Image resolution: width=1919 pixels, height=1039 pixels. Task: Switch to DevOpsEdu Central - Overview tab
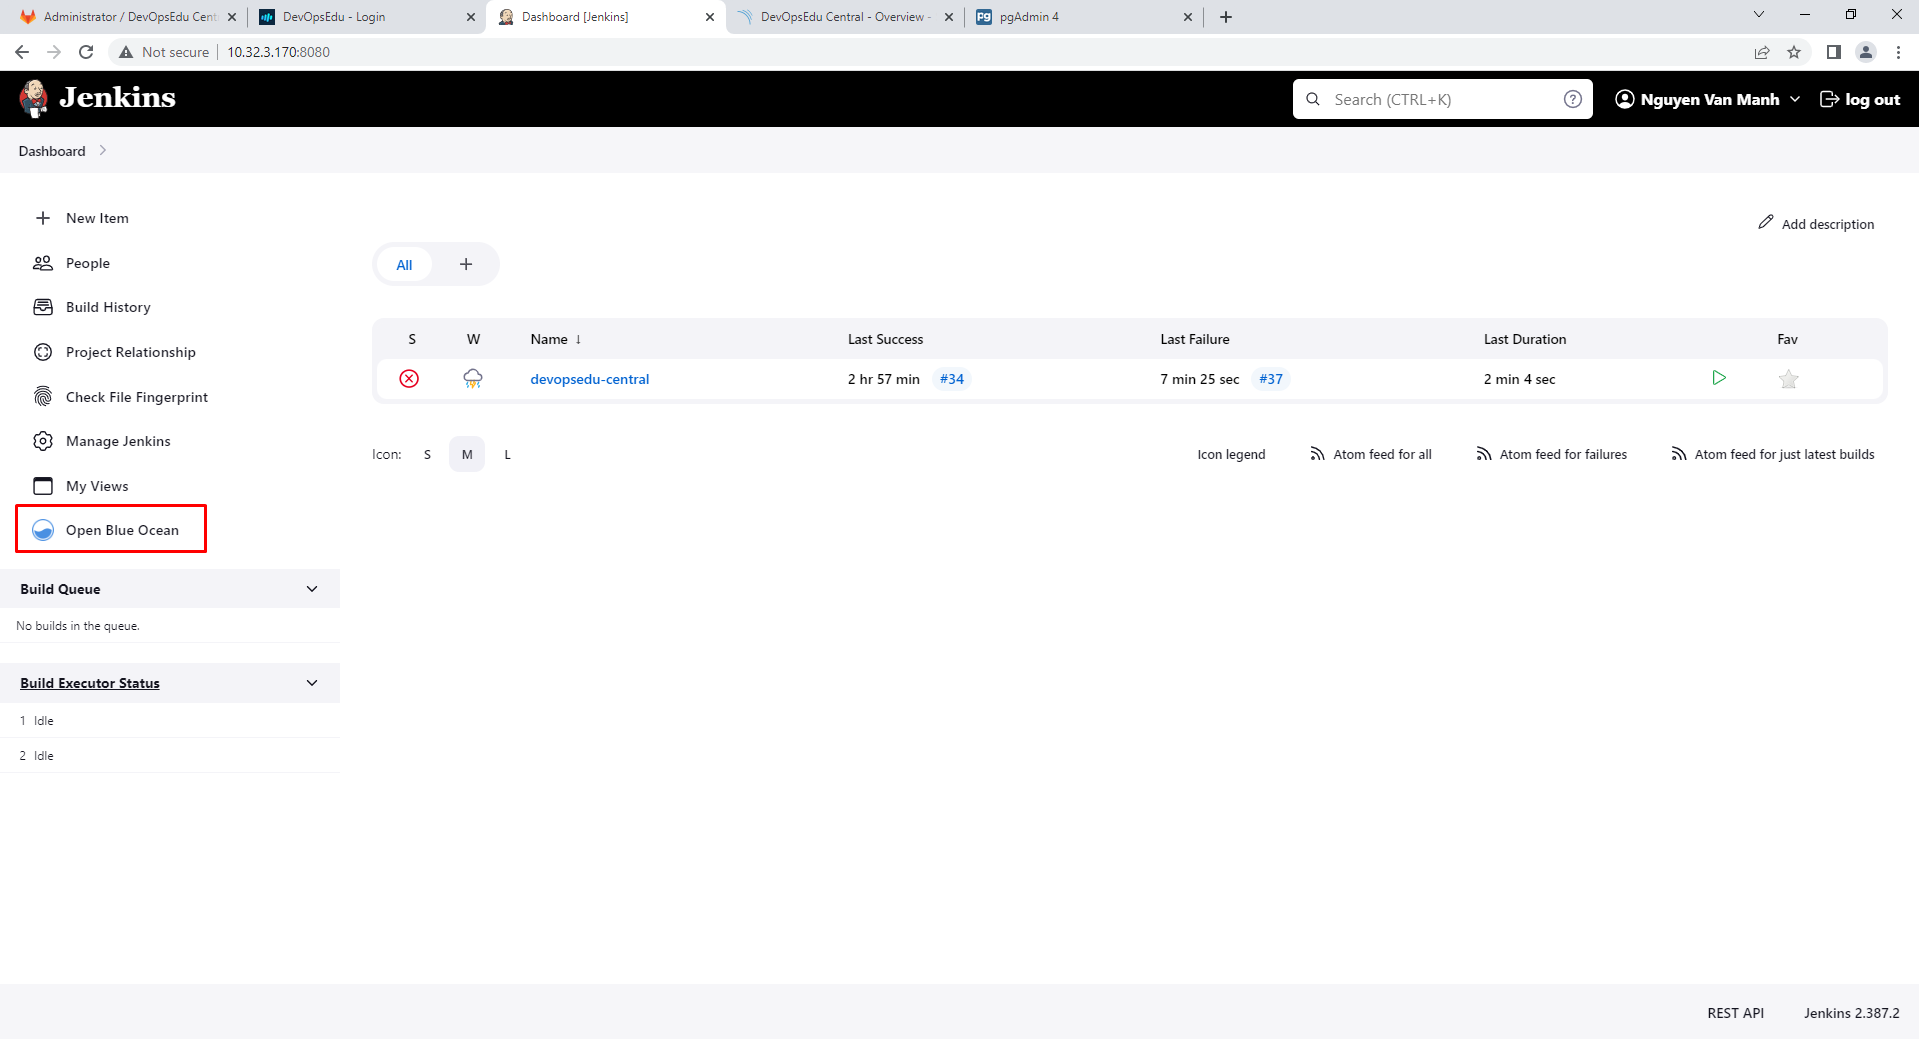tap(845, 17)
